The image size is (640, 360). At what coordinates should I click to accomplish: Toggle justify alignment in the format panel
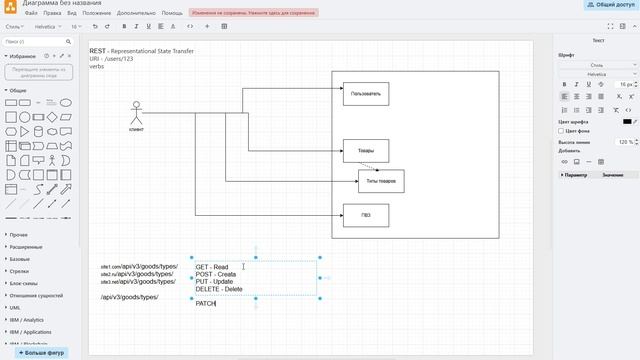point(601,97)
